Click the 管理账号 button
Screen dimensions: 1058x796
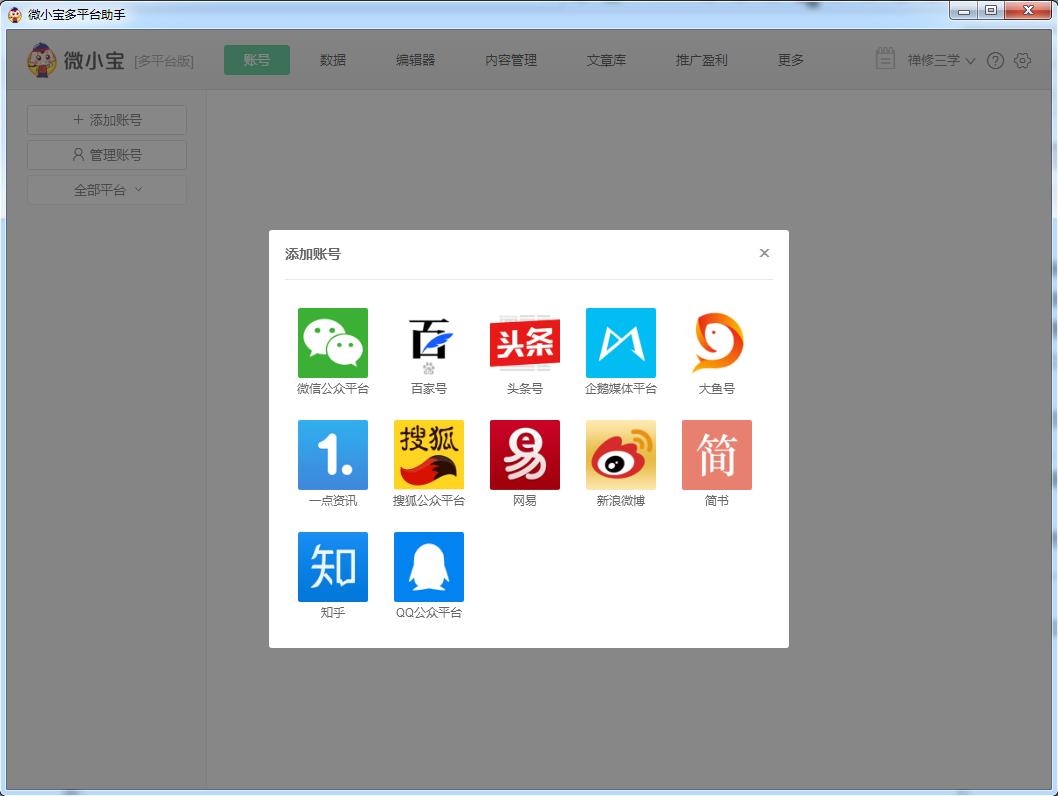pos(107,155)
